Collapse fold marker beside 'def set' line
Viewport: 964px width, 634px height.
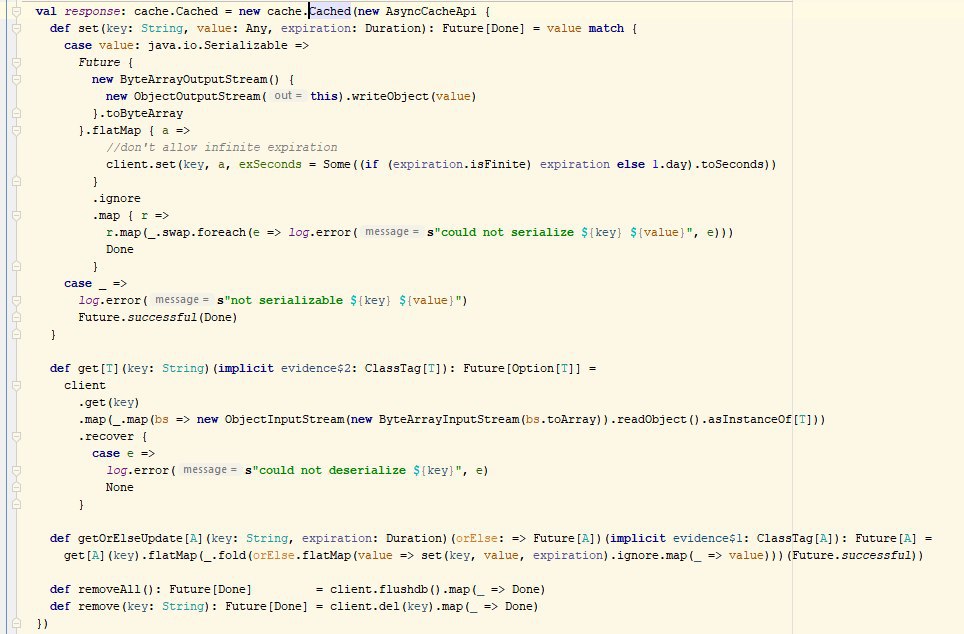[17, 28]
